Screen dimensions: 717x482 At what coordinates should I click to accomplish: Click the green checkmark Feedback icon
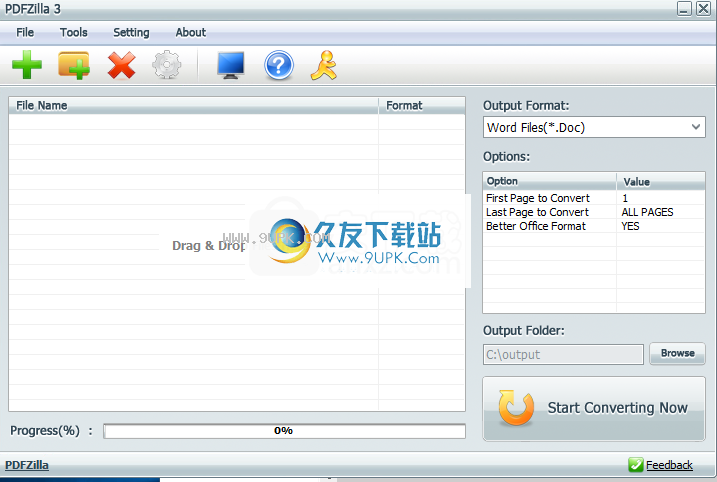pos(636,465)
